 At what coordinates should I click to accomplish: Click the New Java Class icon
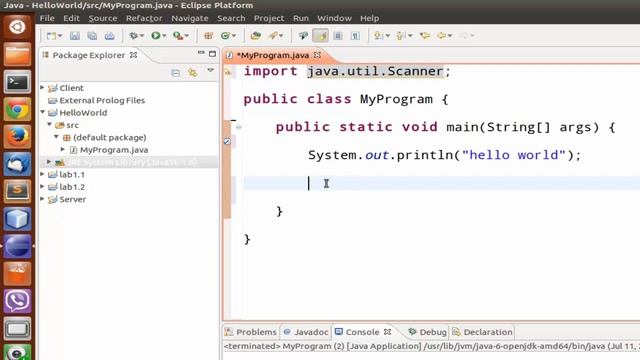pyautogui.click(x=225, y=36)
